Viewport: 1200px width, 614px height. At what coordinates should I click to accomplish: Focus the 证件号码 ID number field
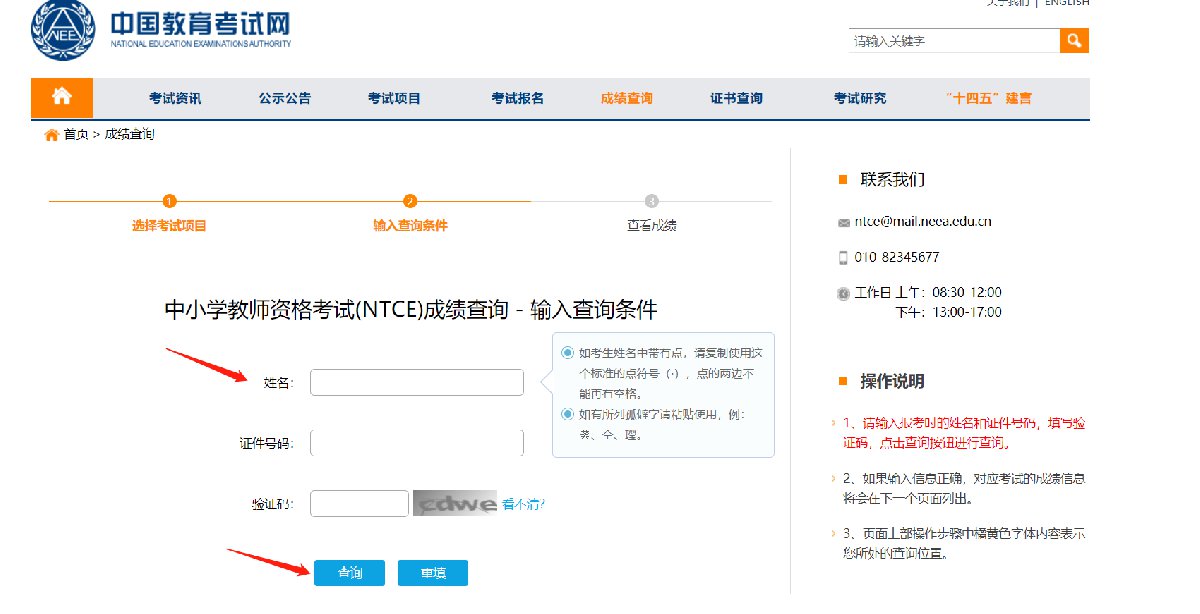(x=417, y=443)
